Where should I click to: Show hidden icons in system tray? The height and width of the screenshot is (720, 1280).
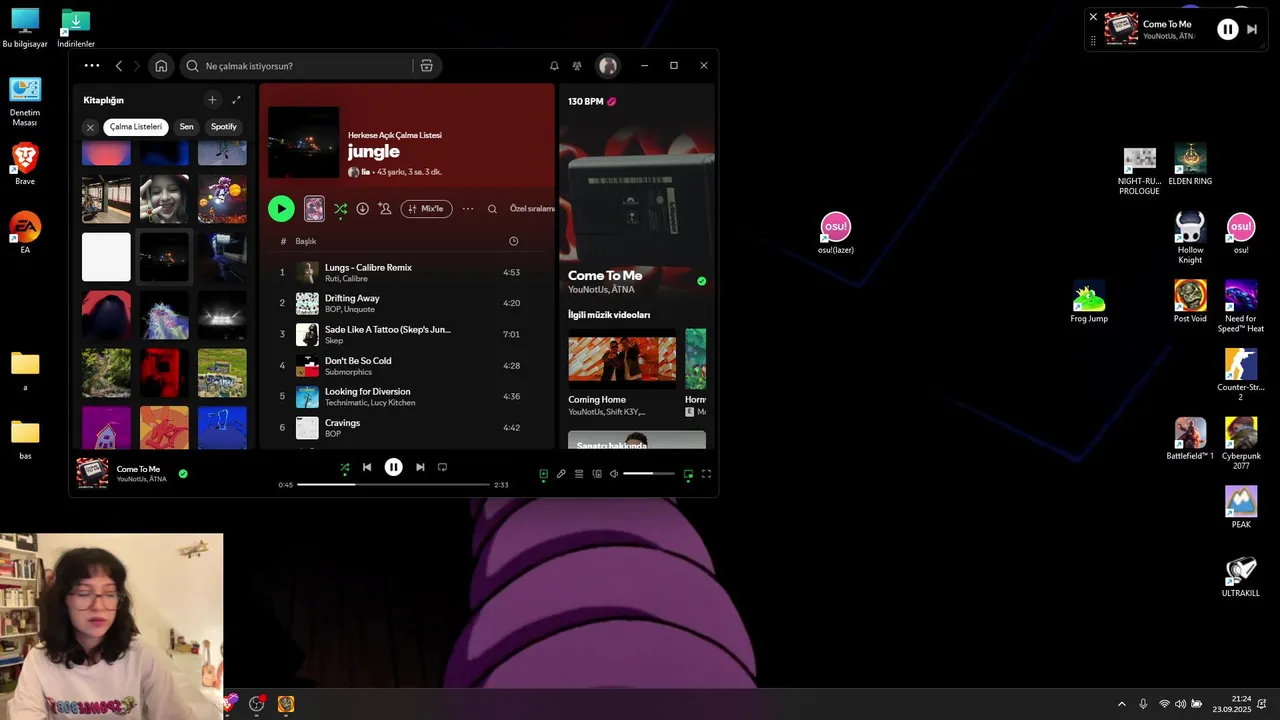coord(1121,704)
